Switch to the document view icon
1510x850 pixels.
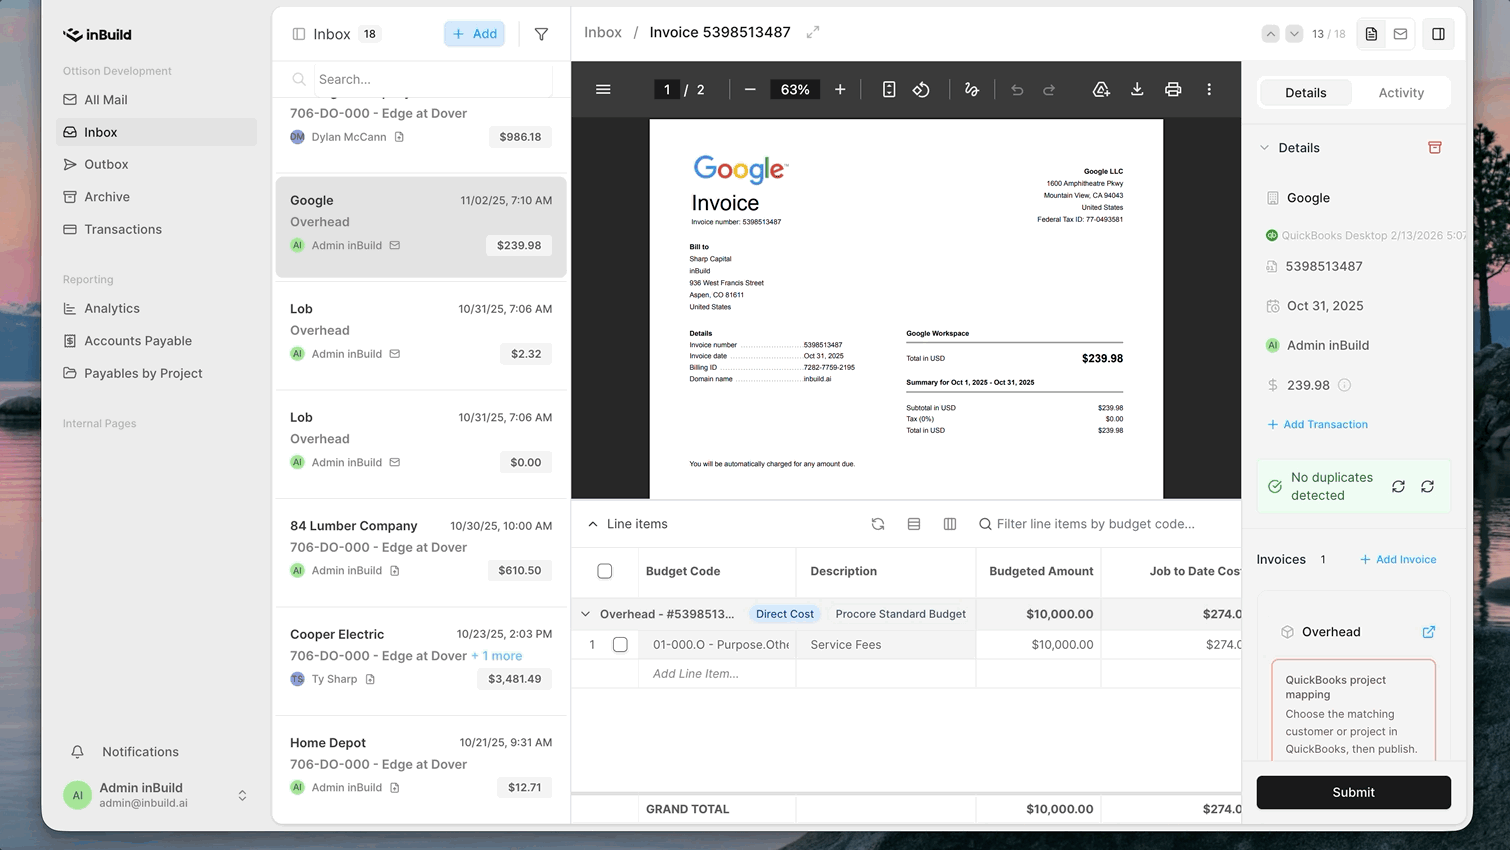[x=1372, y=34]
